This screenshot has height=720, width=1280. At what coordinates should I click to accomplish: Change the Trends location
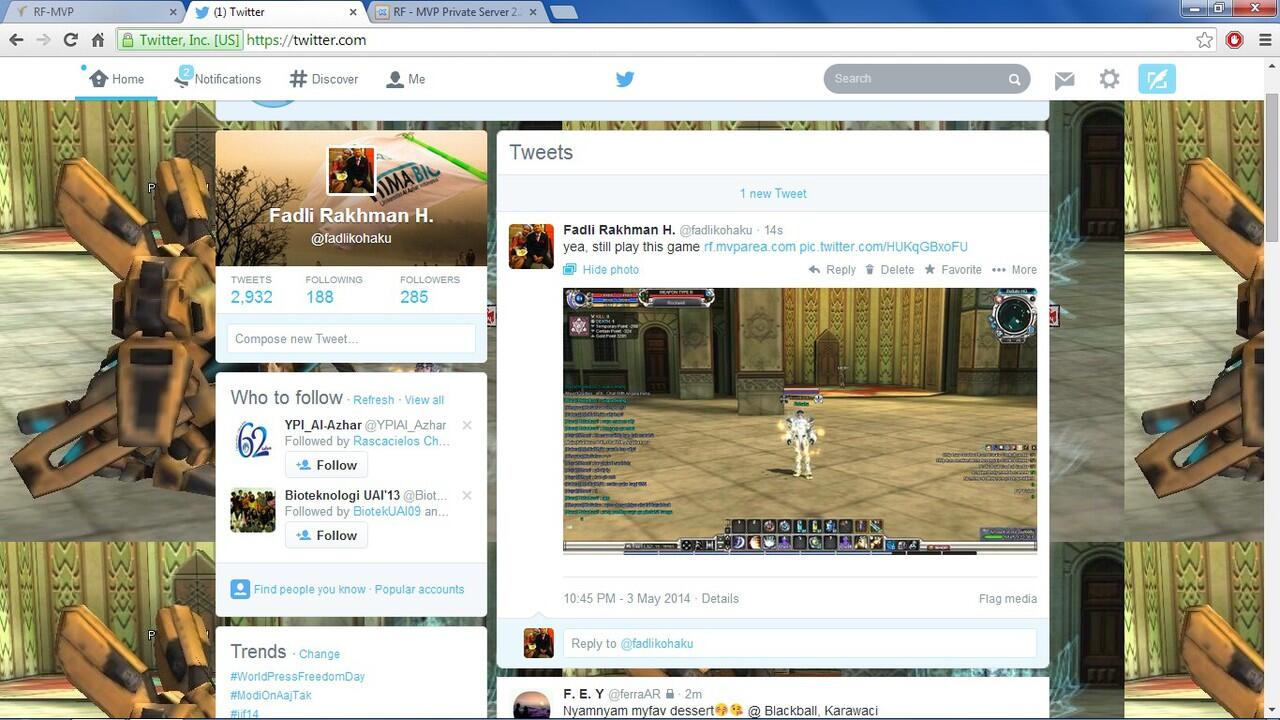tap(319, 654)
